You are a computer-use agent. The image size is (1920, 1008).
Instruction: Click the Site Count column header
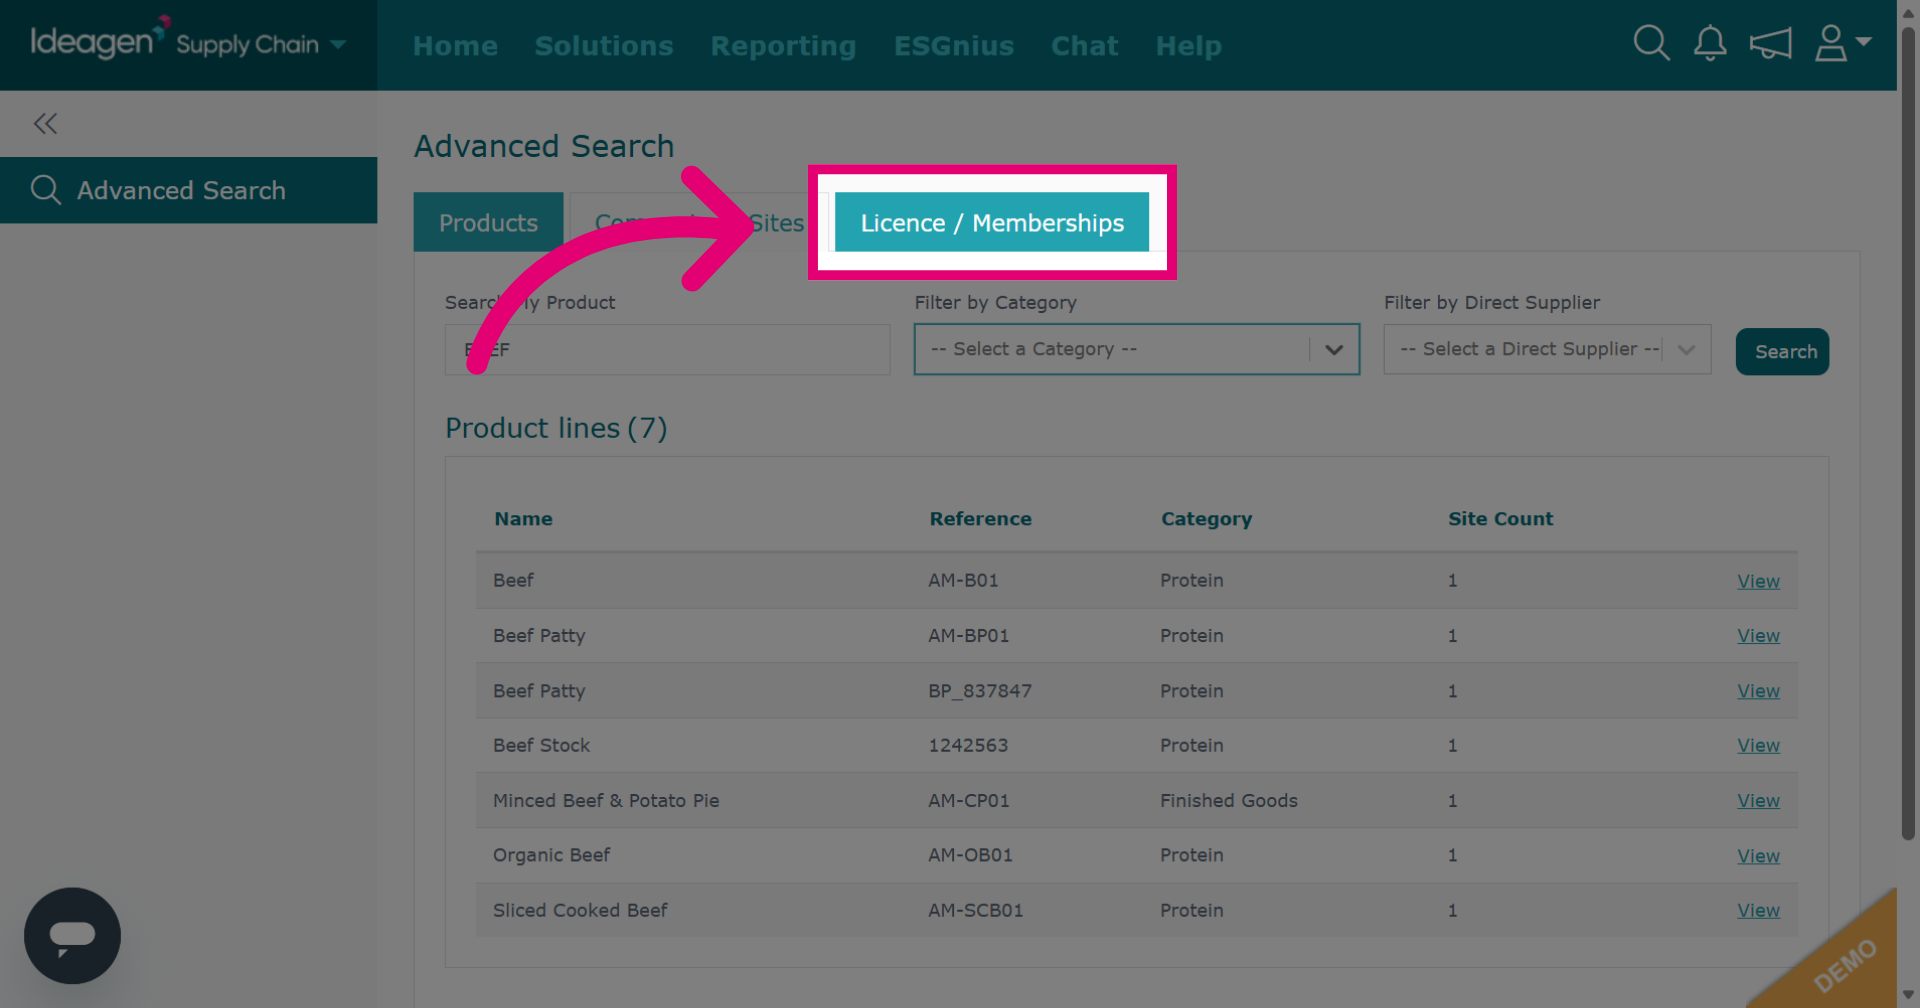click(1500, 519)
